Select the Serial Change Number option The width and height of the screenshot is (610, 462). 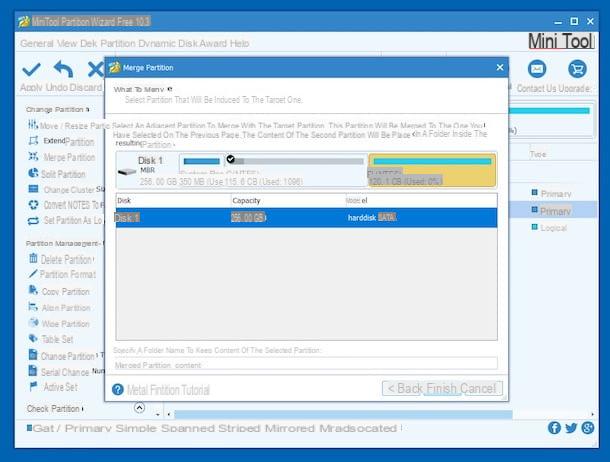click(66, 372)
